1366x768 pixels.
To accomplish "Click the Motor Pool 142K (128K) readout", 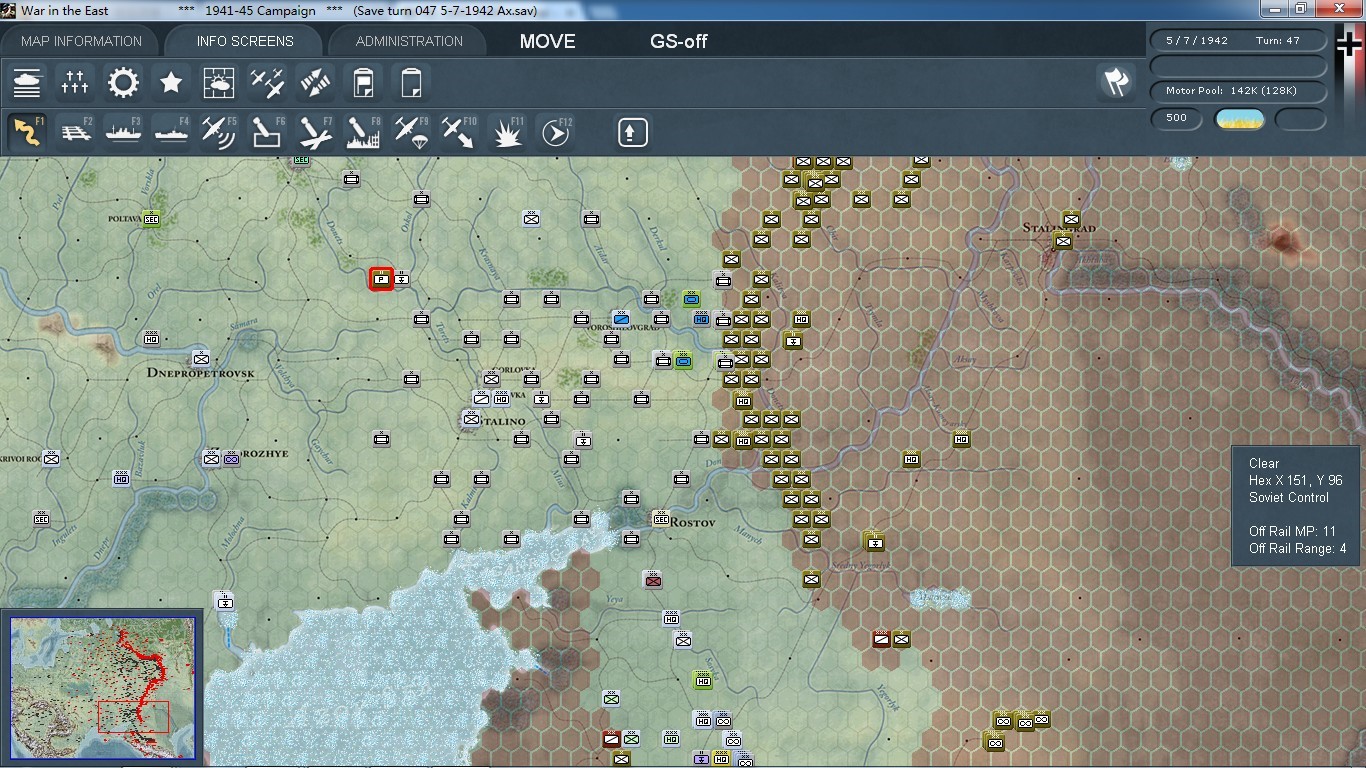I will [1239, 91].
